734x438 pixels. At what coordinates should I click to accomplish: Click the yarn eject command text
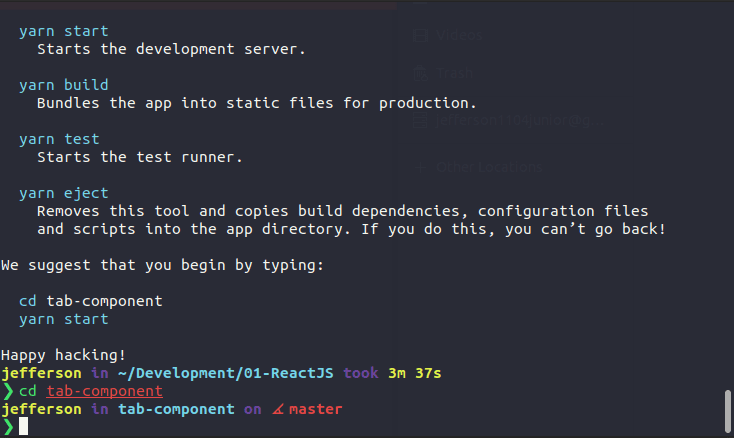coord(64,193)
